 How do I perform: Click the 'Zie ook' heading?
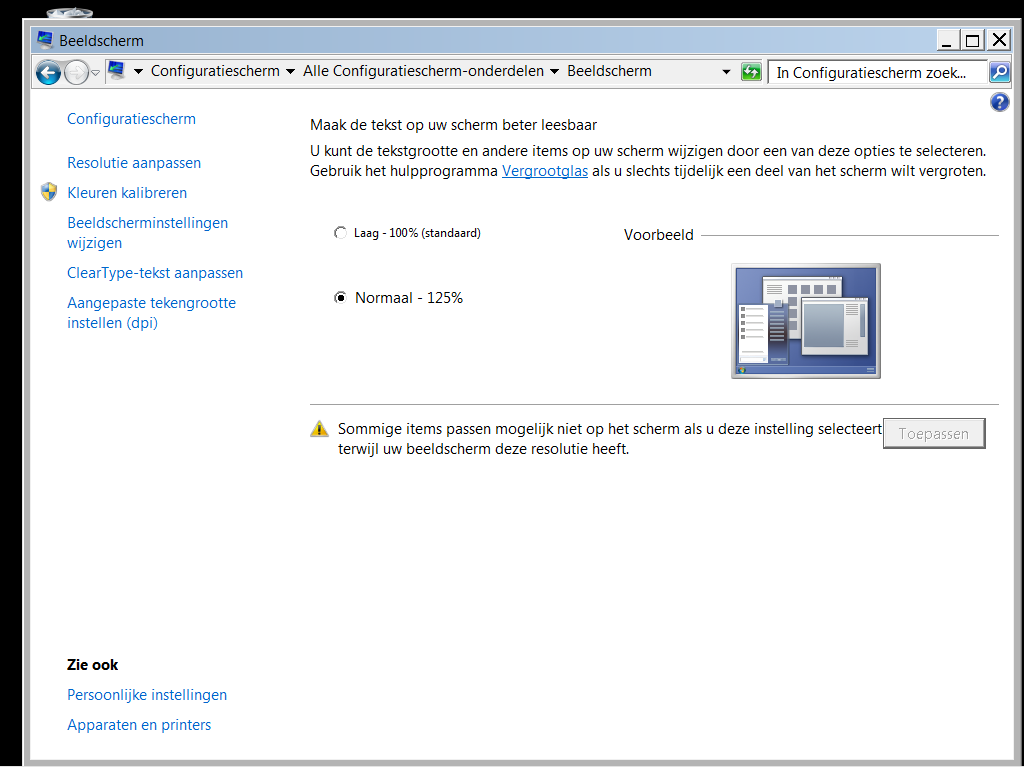click(92, 665)
